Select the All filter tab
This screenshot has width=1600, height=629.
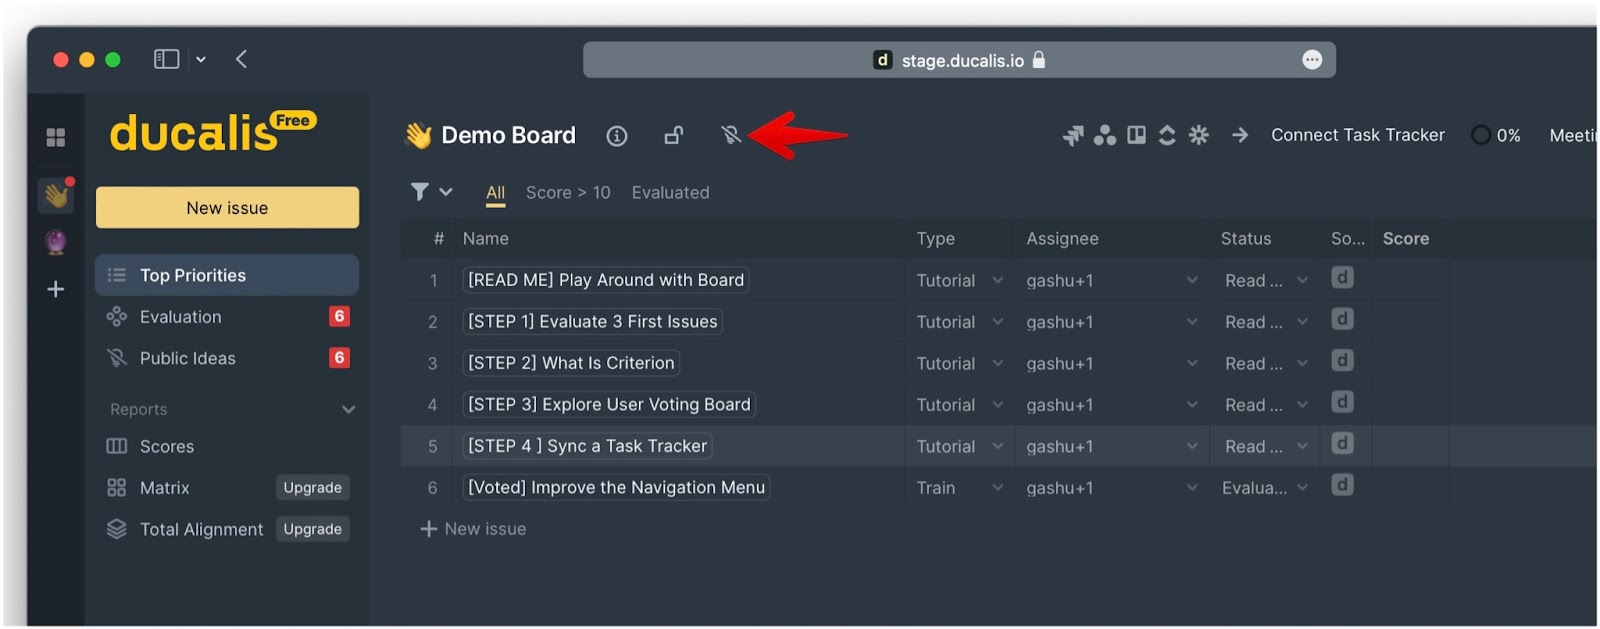(x=496, y=193)
